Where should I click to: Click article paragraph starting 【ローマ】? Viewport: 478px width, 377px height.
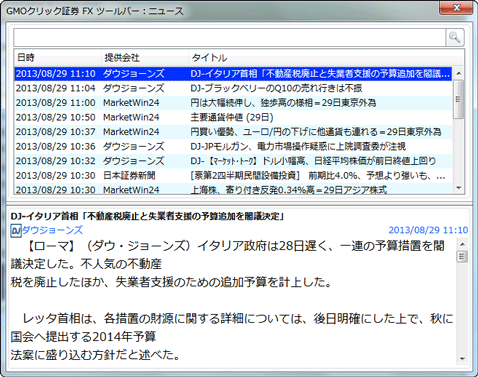click(x=227, y=264)
